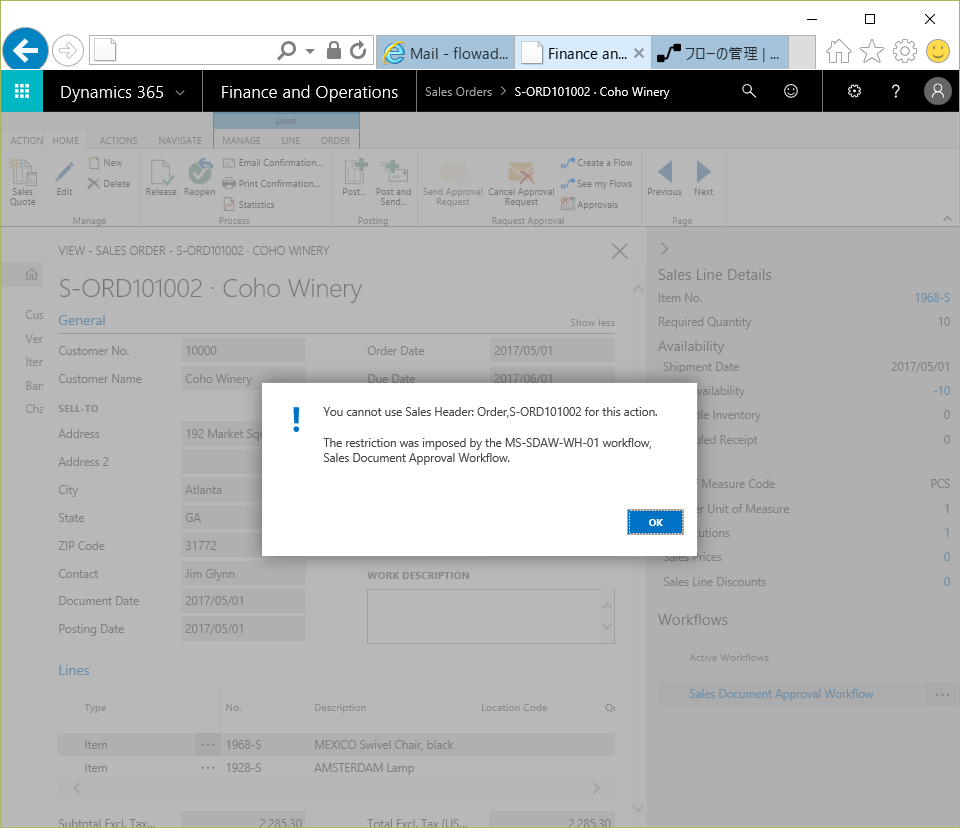The image size is (960, 828).
Task: Open more options for workflow row
Action: tap(942, 694)
